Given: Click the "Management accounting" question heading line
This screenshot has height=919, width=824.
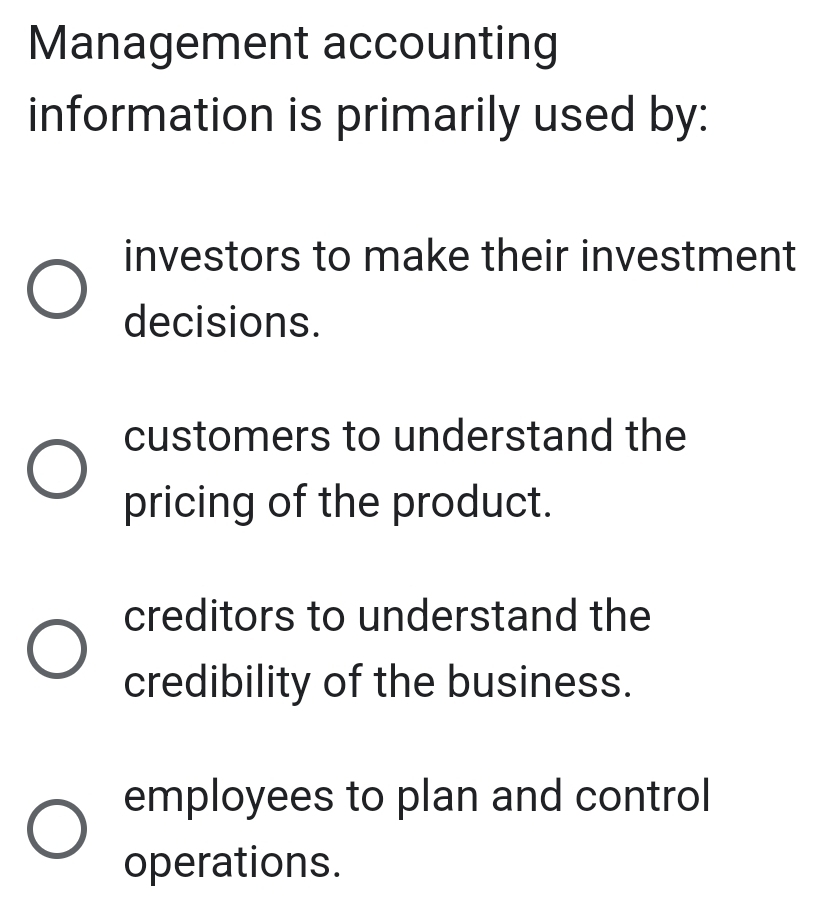Looking at the screenshot, I should tap(293, 46).
